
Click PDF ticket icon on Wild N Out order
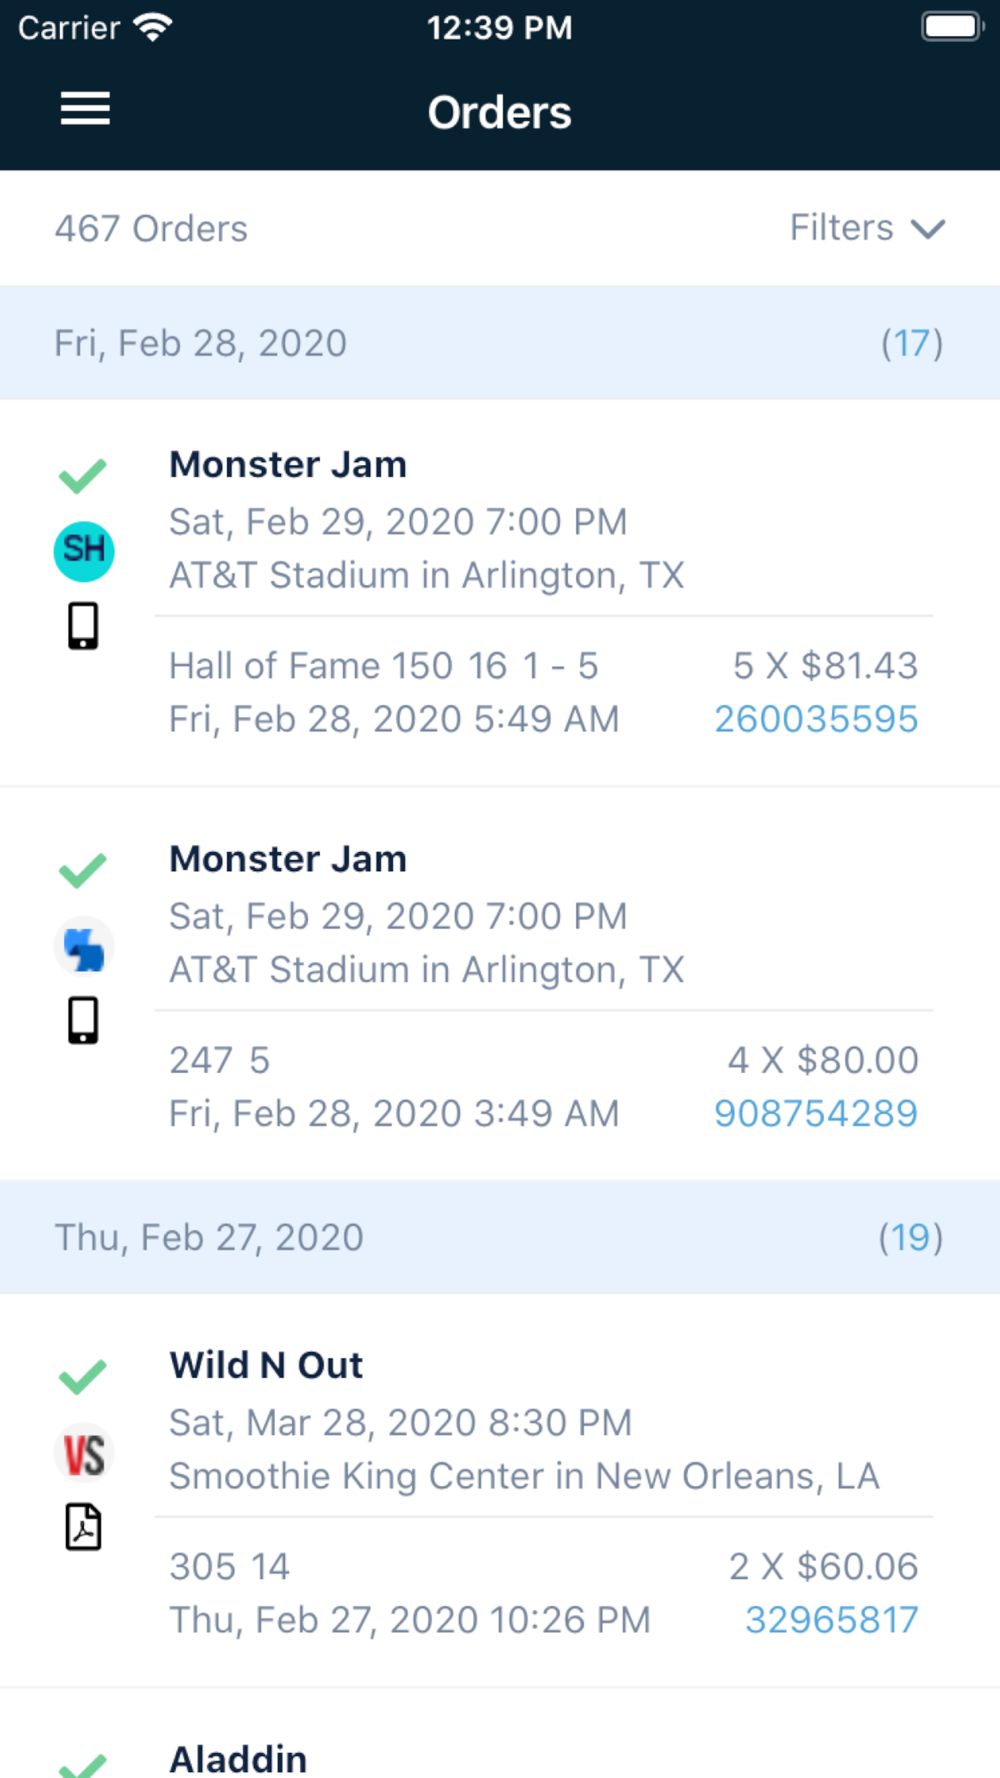pos(83,1527)
